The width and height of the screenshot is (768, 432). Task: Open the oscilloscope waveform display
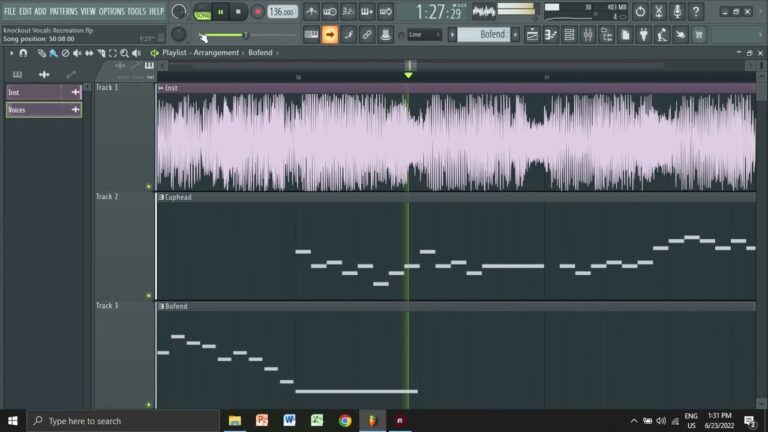pos(483,11)
